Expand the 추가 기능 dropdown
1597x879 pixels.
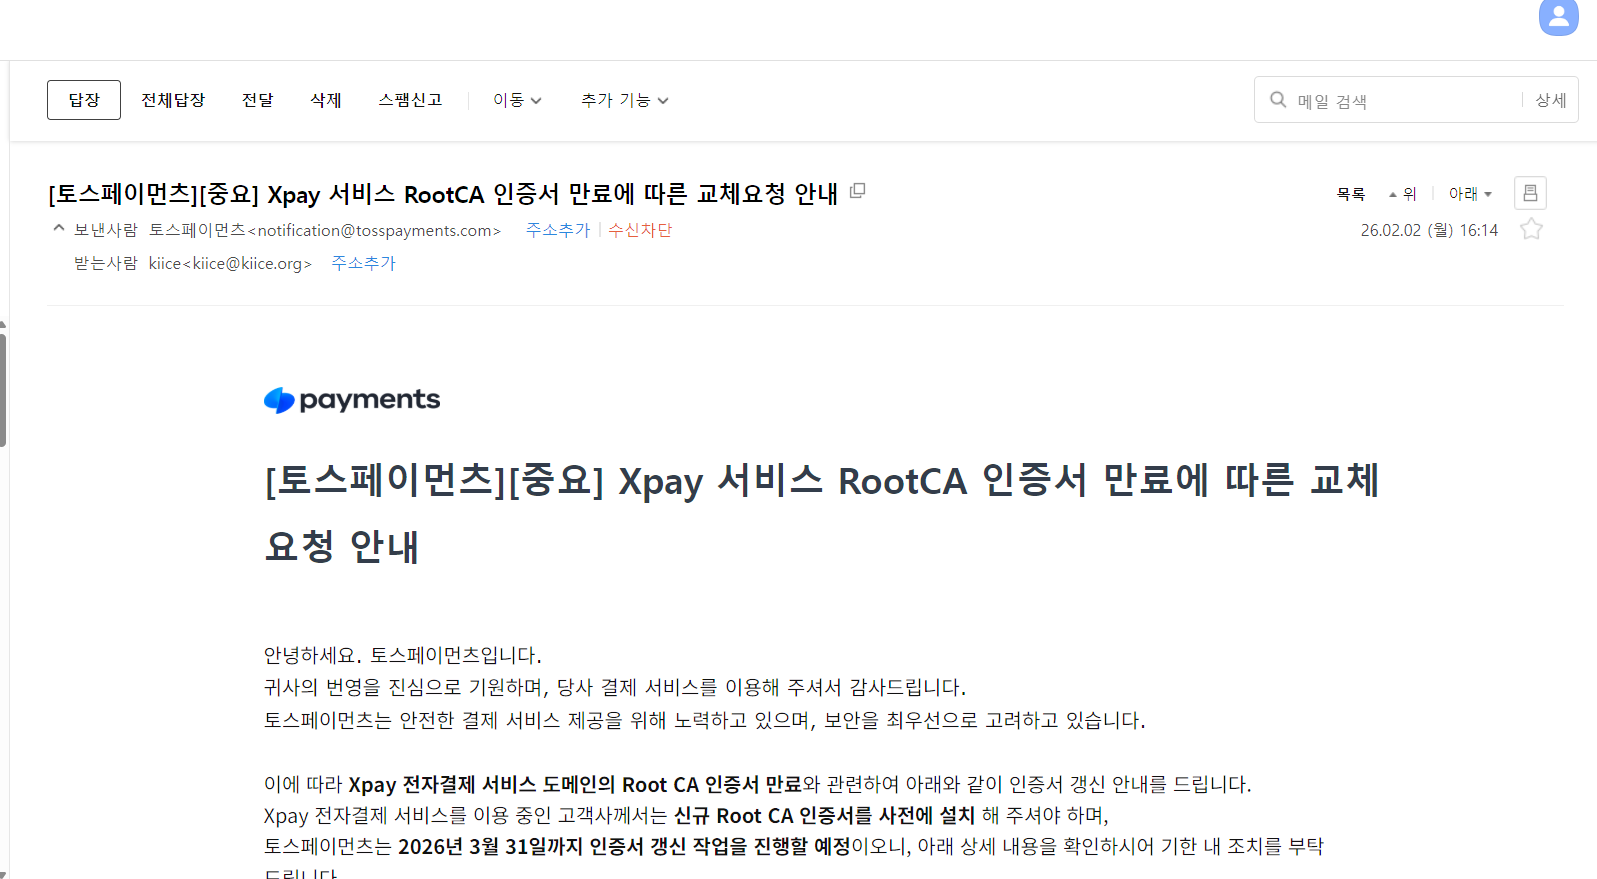point(624,100)
